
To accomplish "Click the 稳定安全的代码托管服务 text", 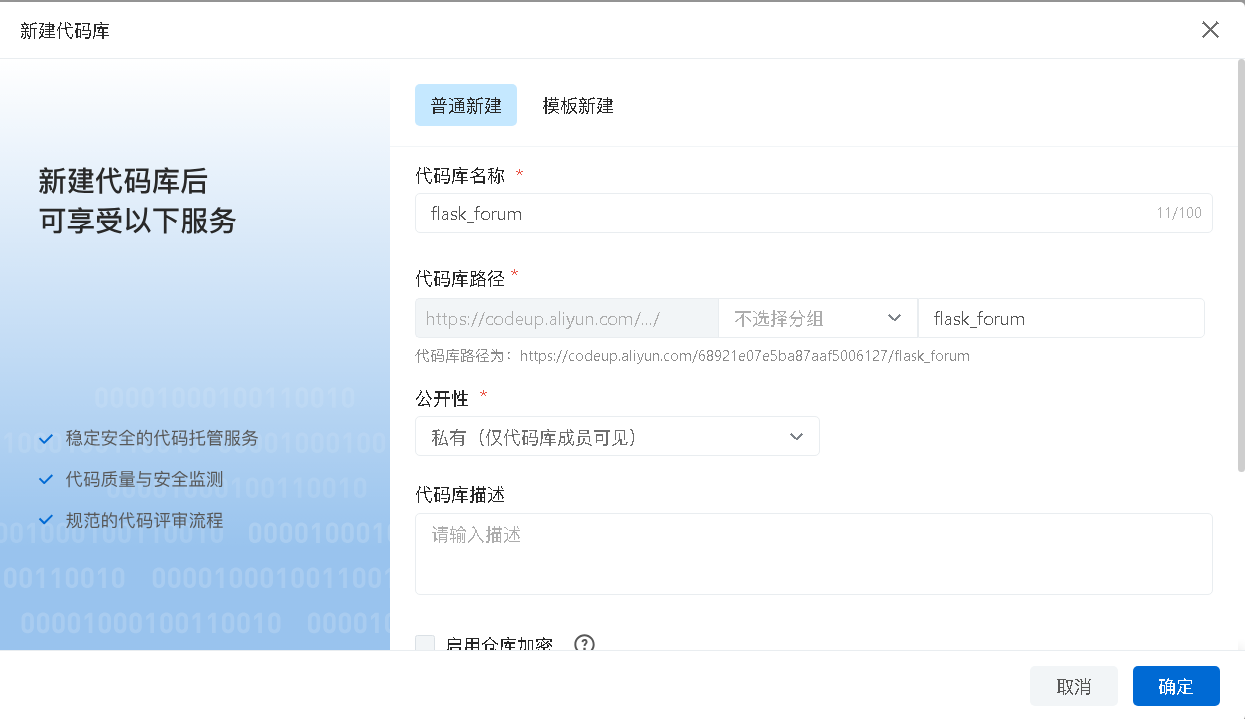I will [x=162, y=438].
